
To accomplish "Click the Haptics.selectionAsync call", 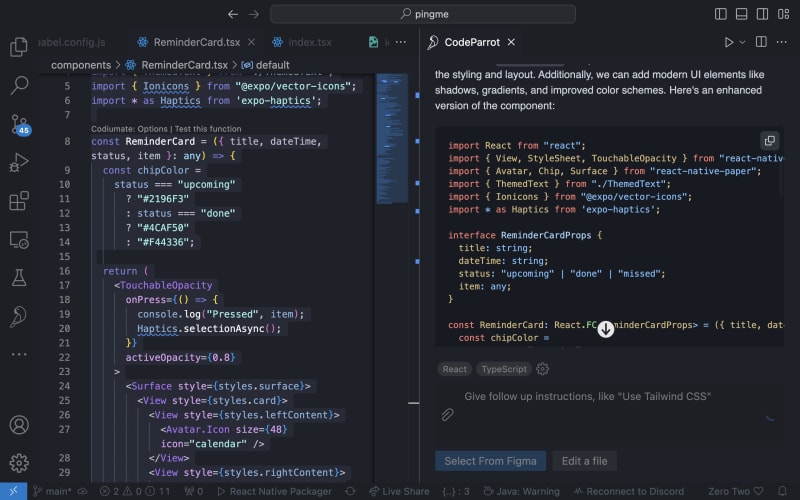I will (x=209, y=329).
